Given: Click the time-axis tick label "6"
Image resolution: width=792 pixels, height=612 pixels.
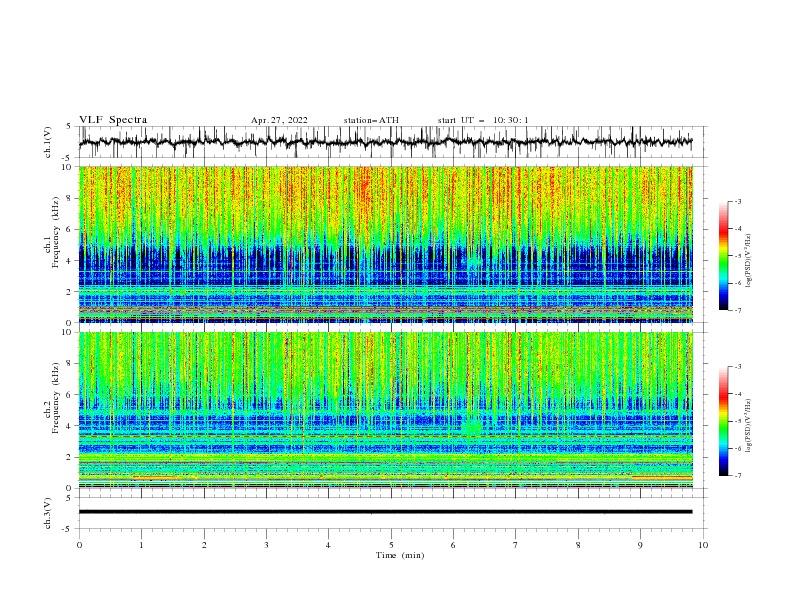Looking at the screenshot, I should pyautogui.click(x=453, y=545).
